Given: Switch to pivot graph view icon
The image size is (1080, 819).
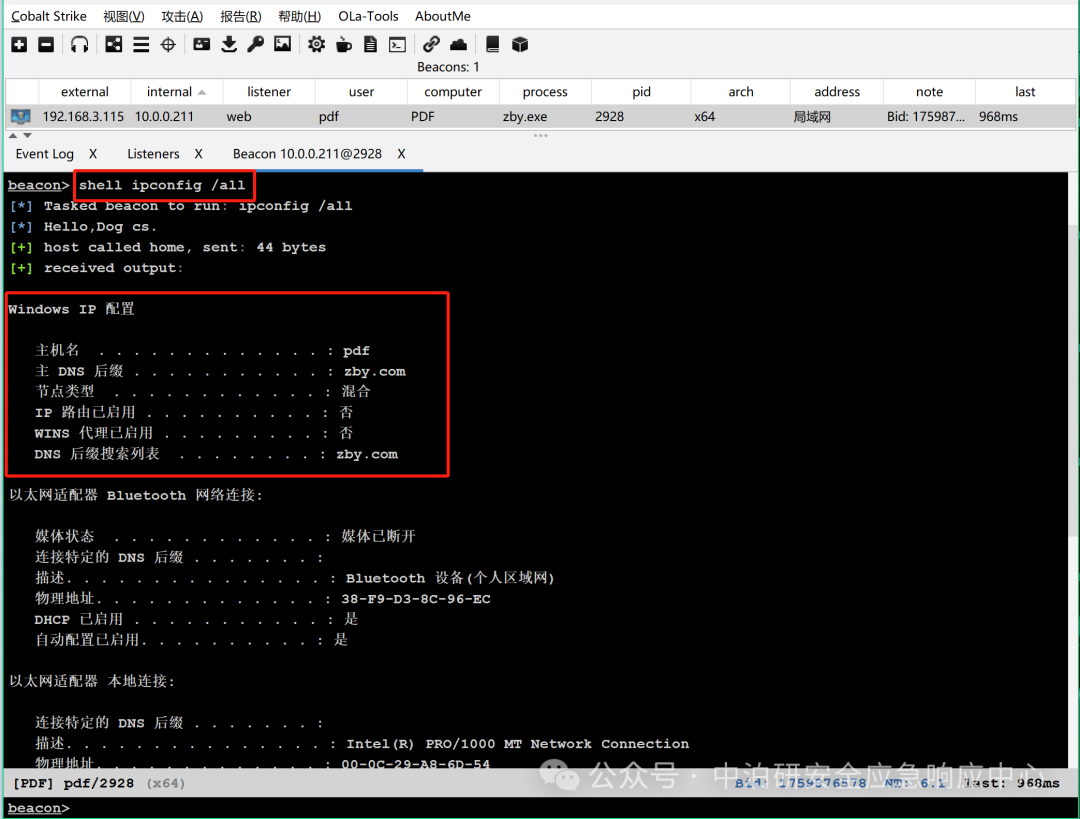Looking at the screenshot, I should [x=114, y=45].
